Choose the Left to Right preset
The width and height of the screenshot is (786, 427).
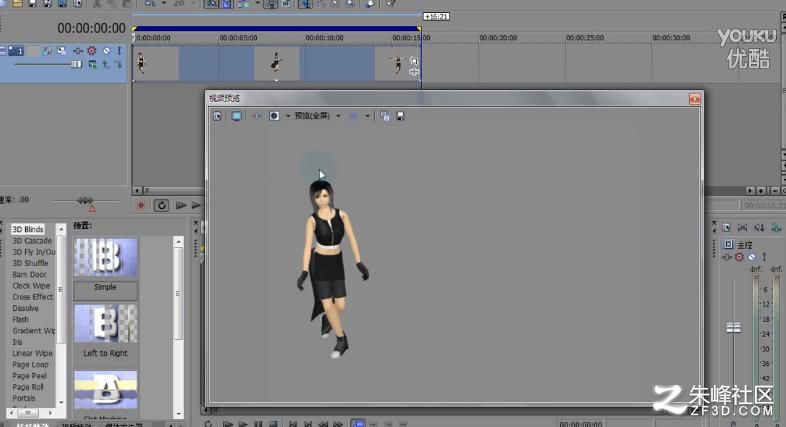coord(105,323)
